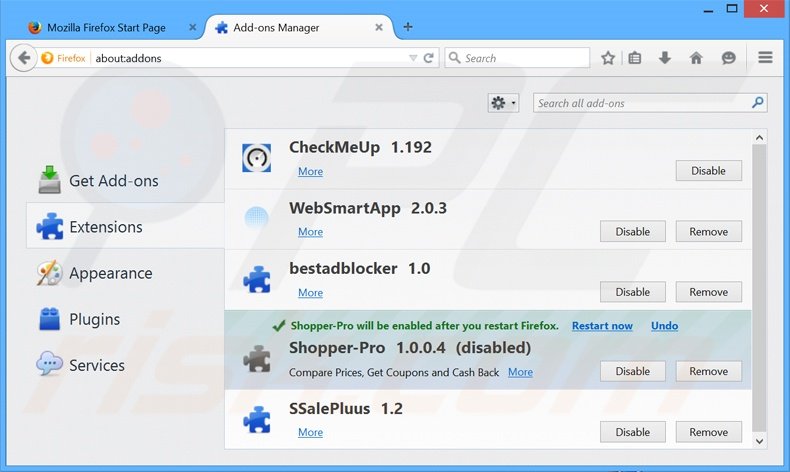Screen dimensions: 790x472
Task: Open the Hello chat smiley icon
Action: coord(729,58)
